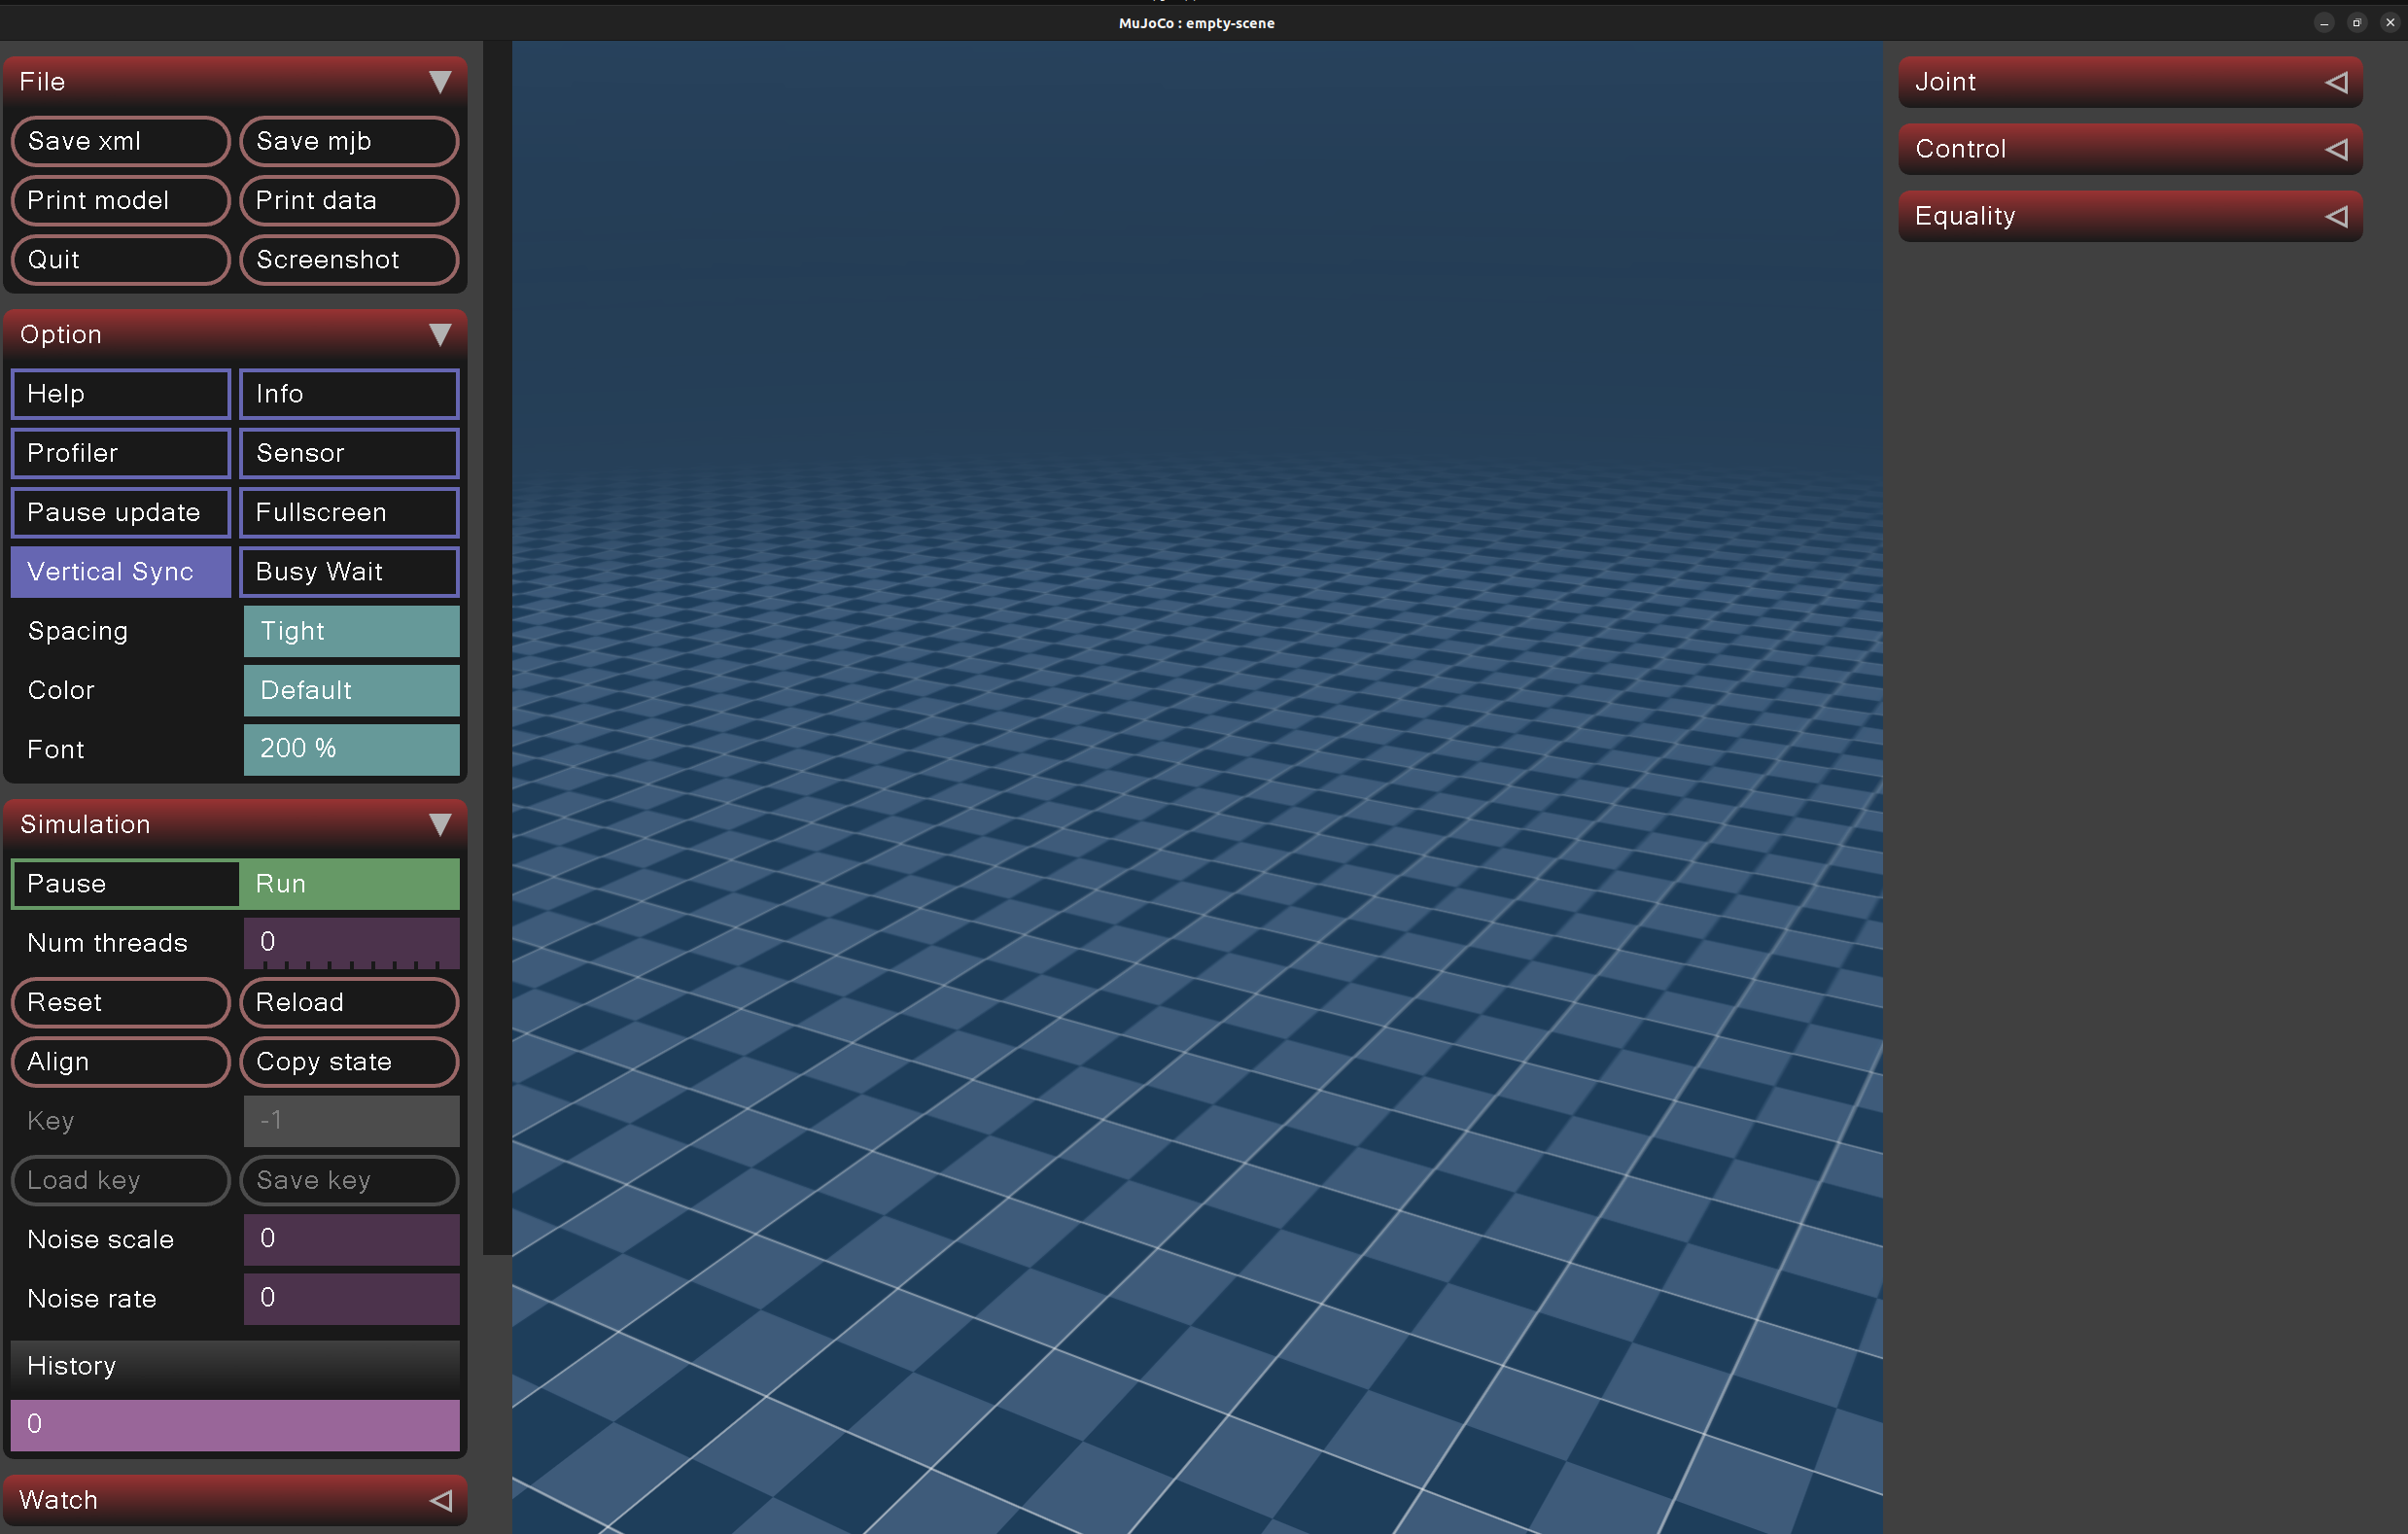Screen dimensions: 2408x1534
Task: Click the Save xml button
Action: [121, 141]
